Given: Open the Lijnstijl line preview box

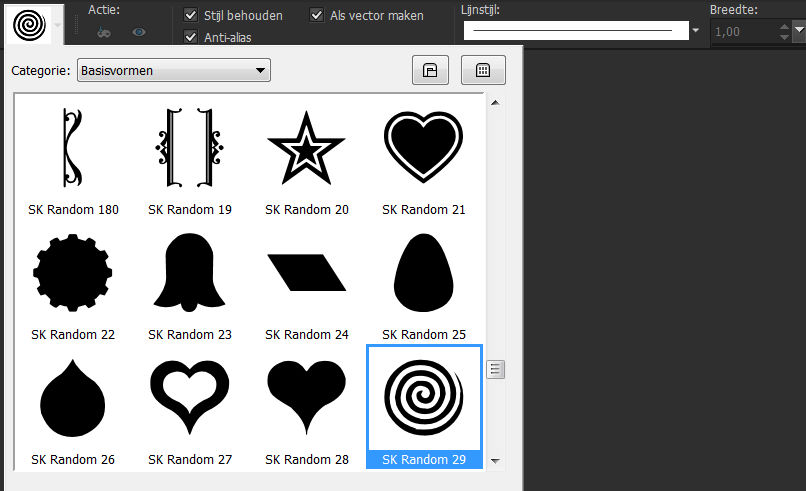Looking at the screenshot, I should 576,30.
